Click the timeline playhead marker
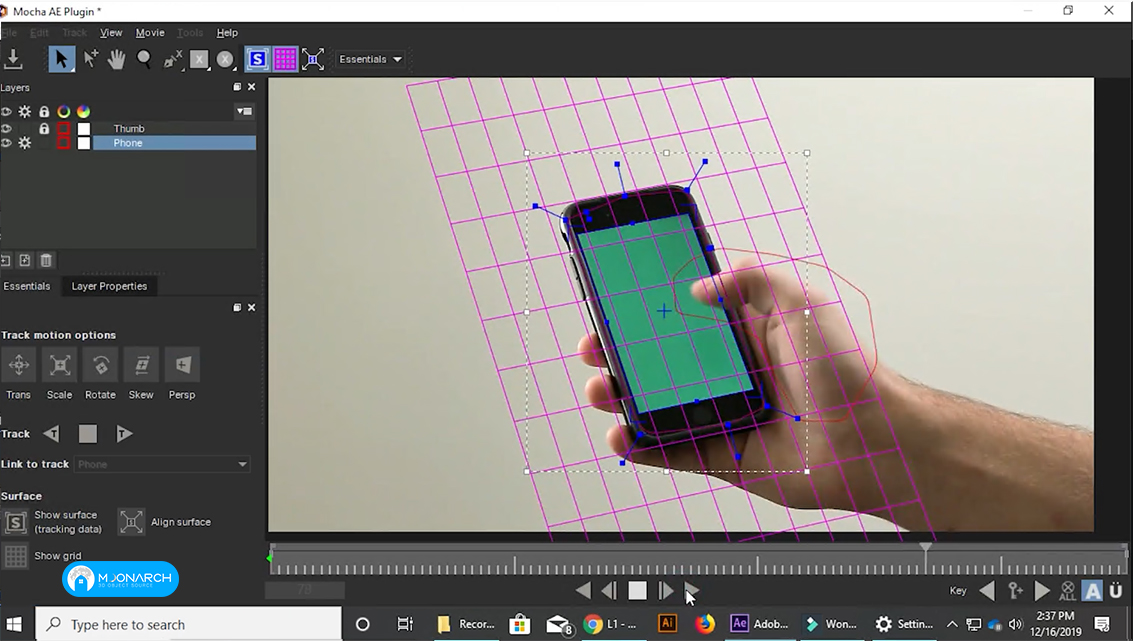The width and height of the screenshot is (1133, 641). pyautogui.click(x=926, y=548)
